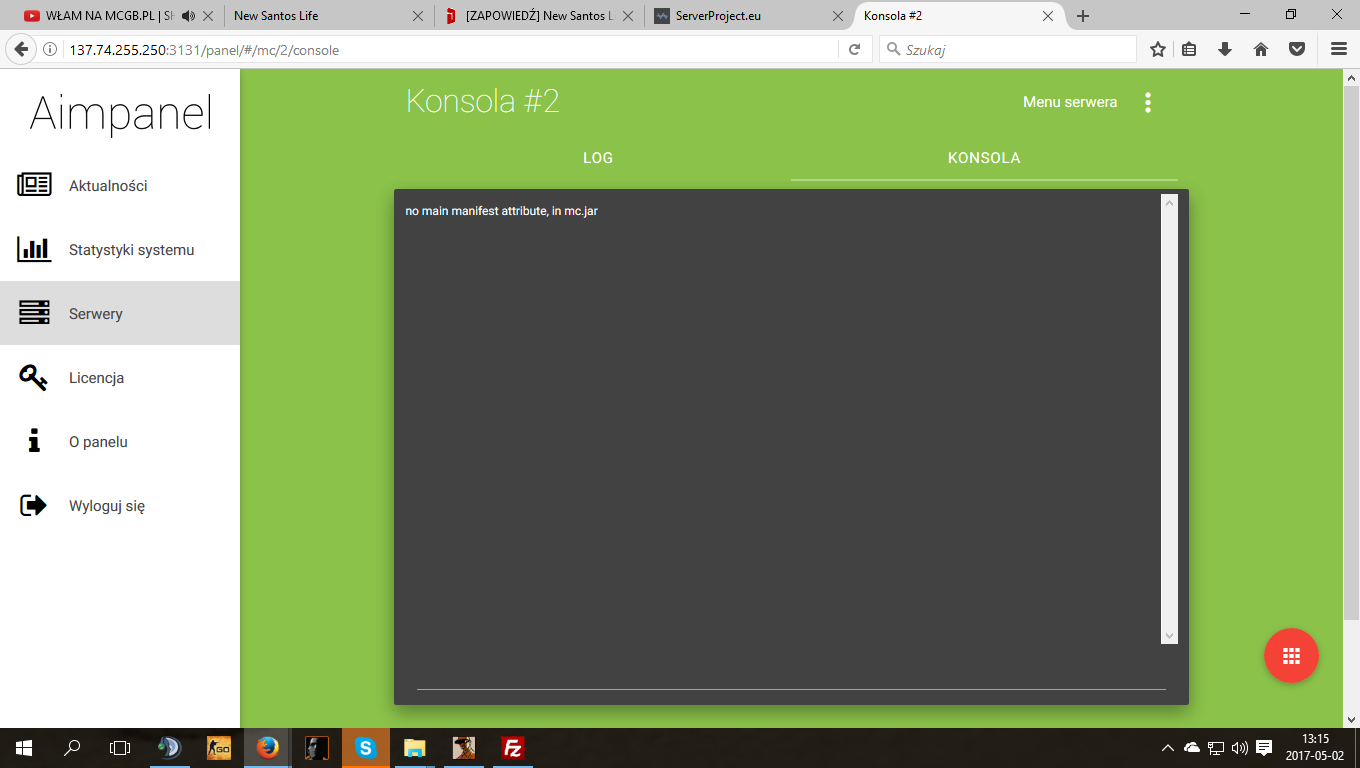1360x768 pixels.
Task: Switch to the KONSOLA tab
Action: (x=984, y=158)
